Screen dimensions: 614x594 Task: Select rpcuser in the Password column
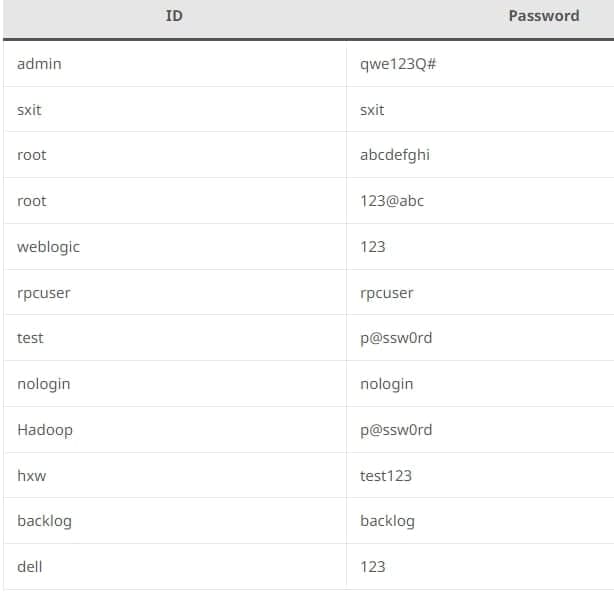tap(387, 293)
